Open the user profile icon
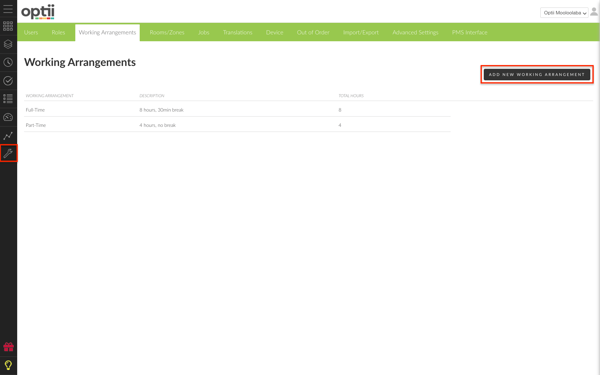This screenshot has height=375, width=600. [594, 12]
